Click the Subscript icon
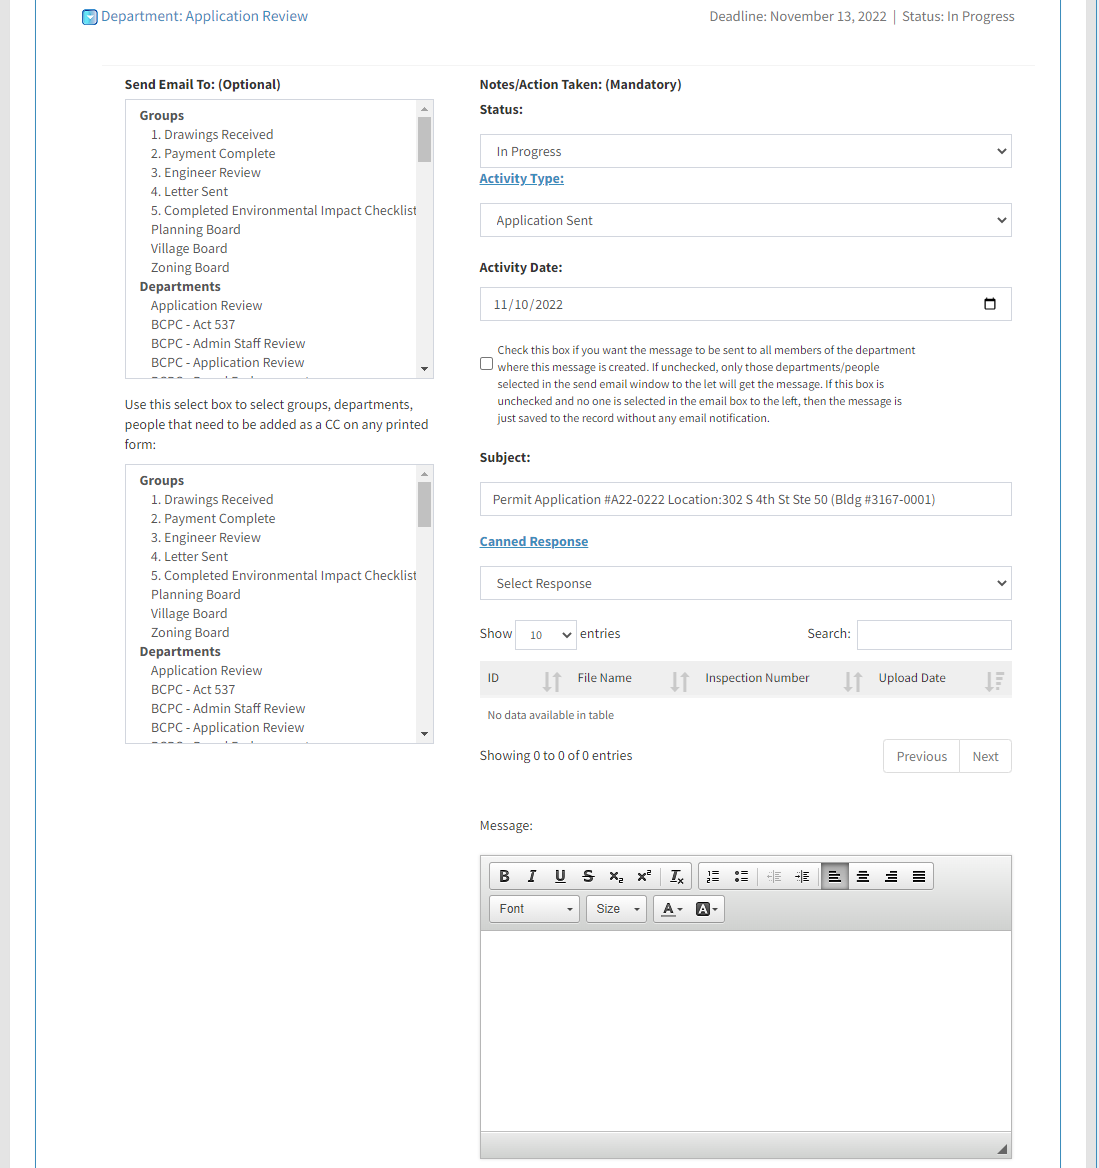This screenshot has width=1099, height=1168. point(616,876)
